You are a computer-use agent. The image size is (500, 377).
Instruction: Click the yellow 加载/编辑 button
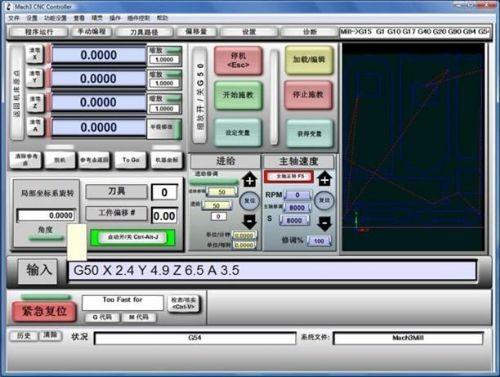pyautogui.click(x=309, y=60)
